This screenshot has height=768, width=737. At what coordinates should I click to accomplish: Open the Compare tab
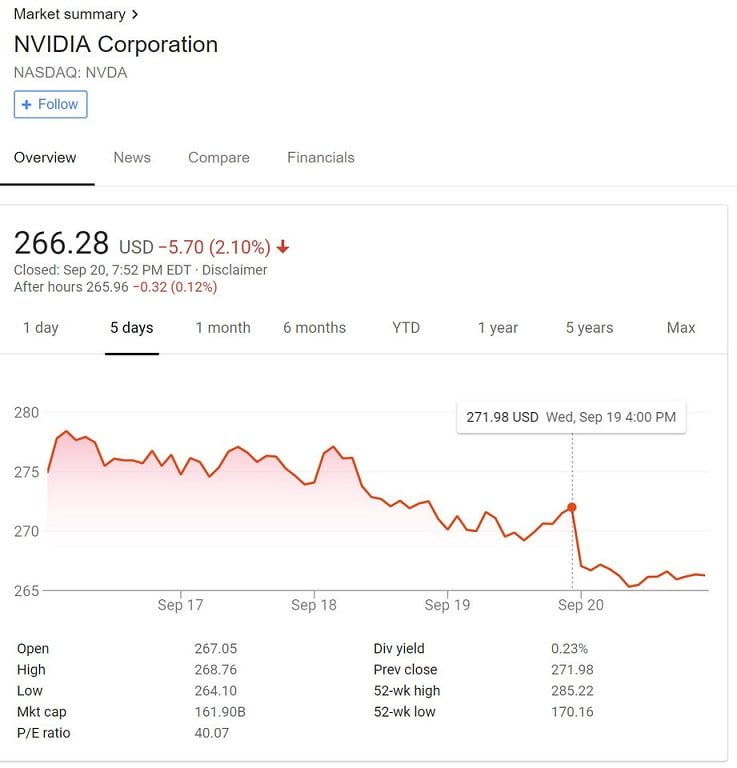(219, 157)
